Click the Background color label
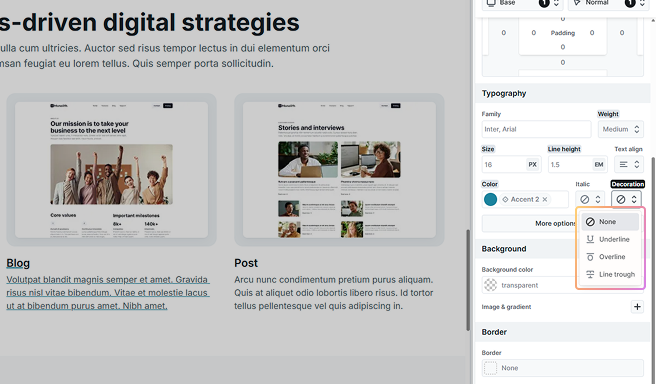Viewport: 656px width, 384px height. click(507, 269)
